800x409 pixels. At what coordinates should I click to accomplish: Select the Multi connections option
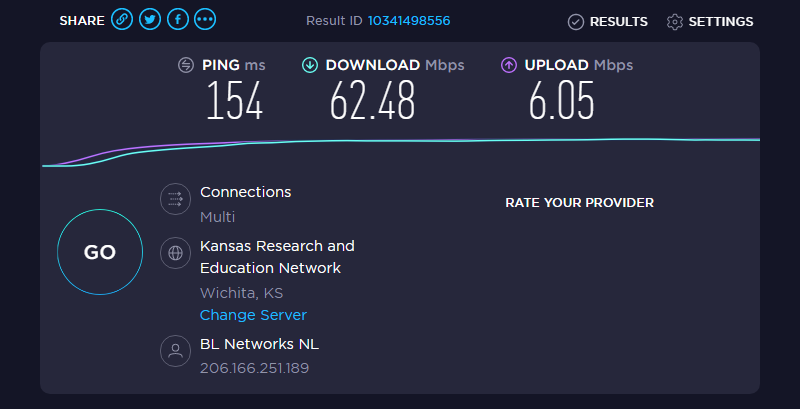coord(217,217)
